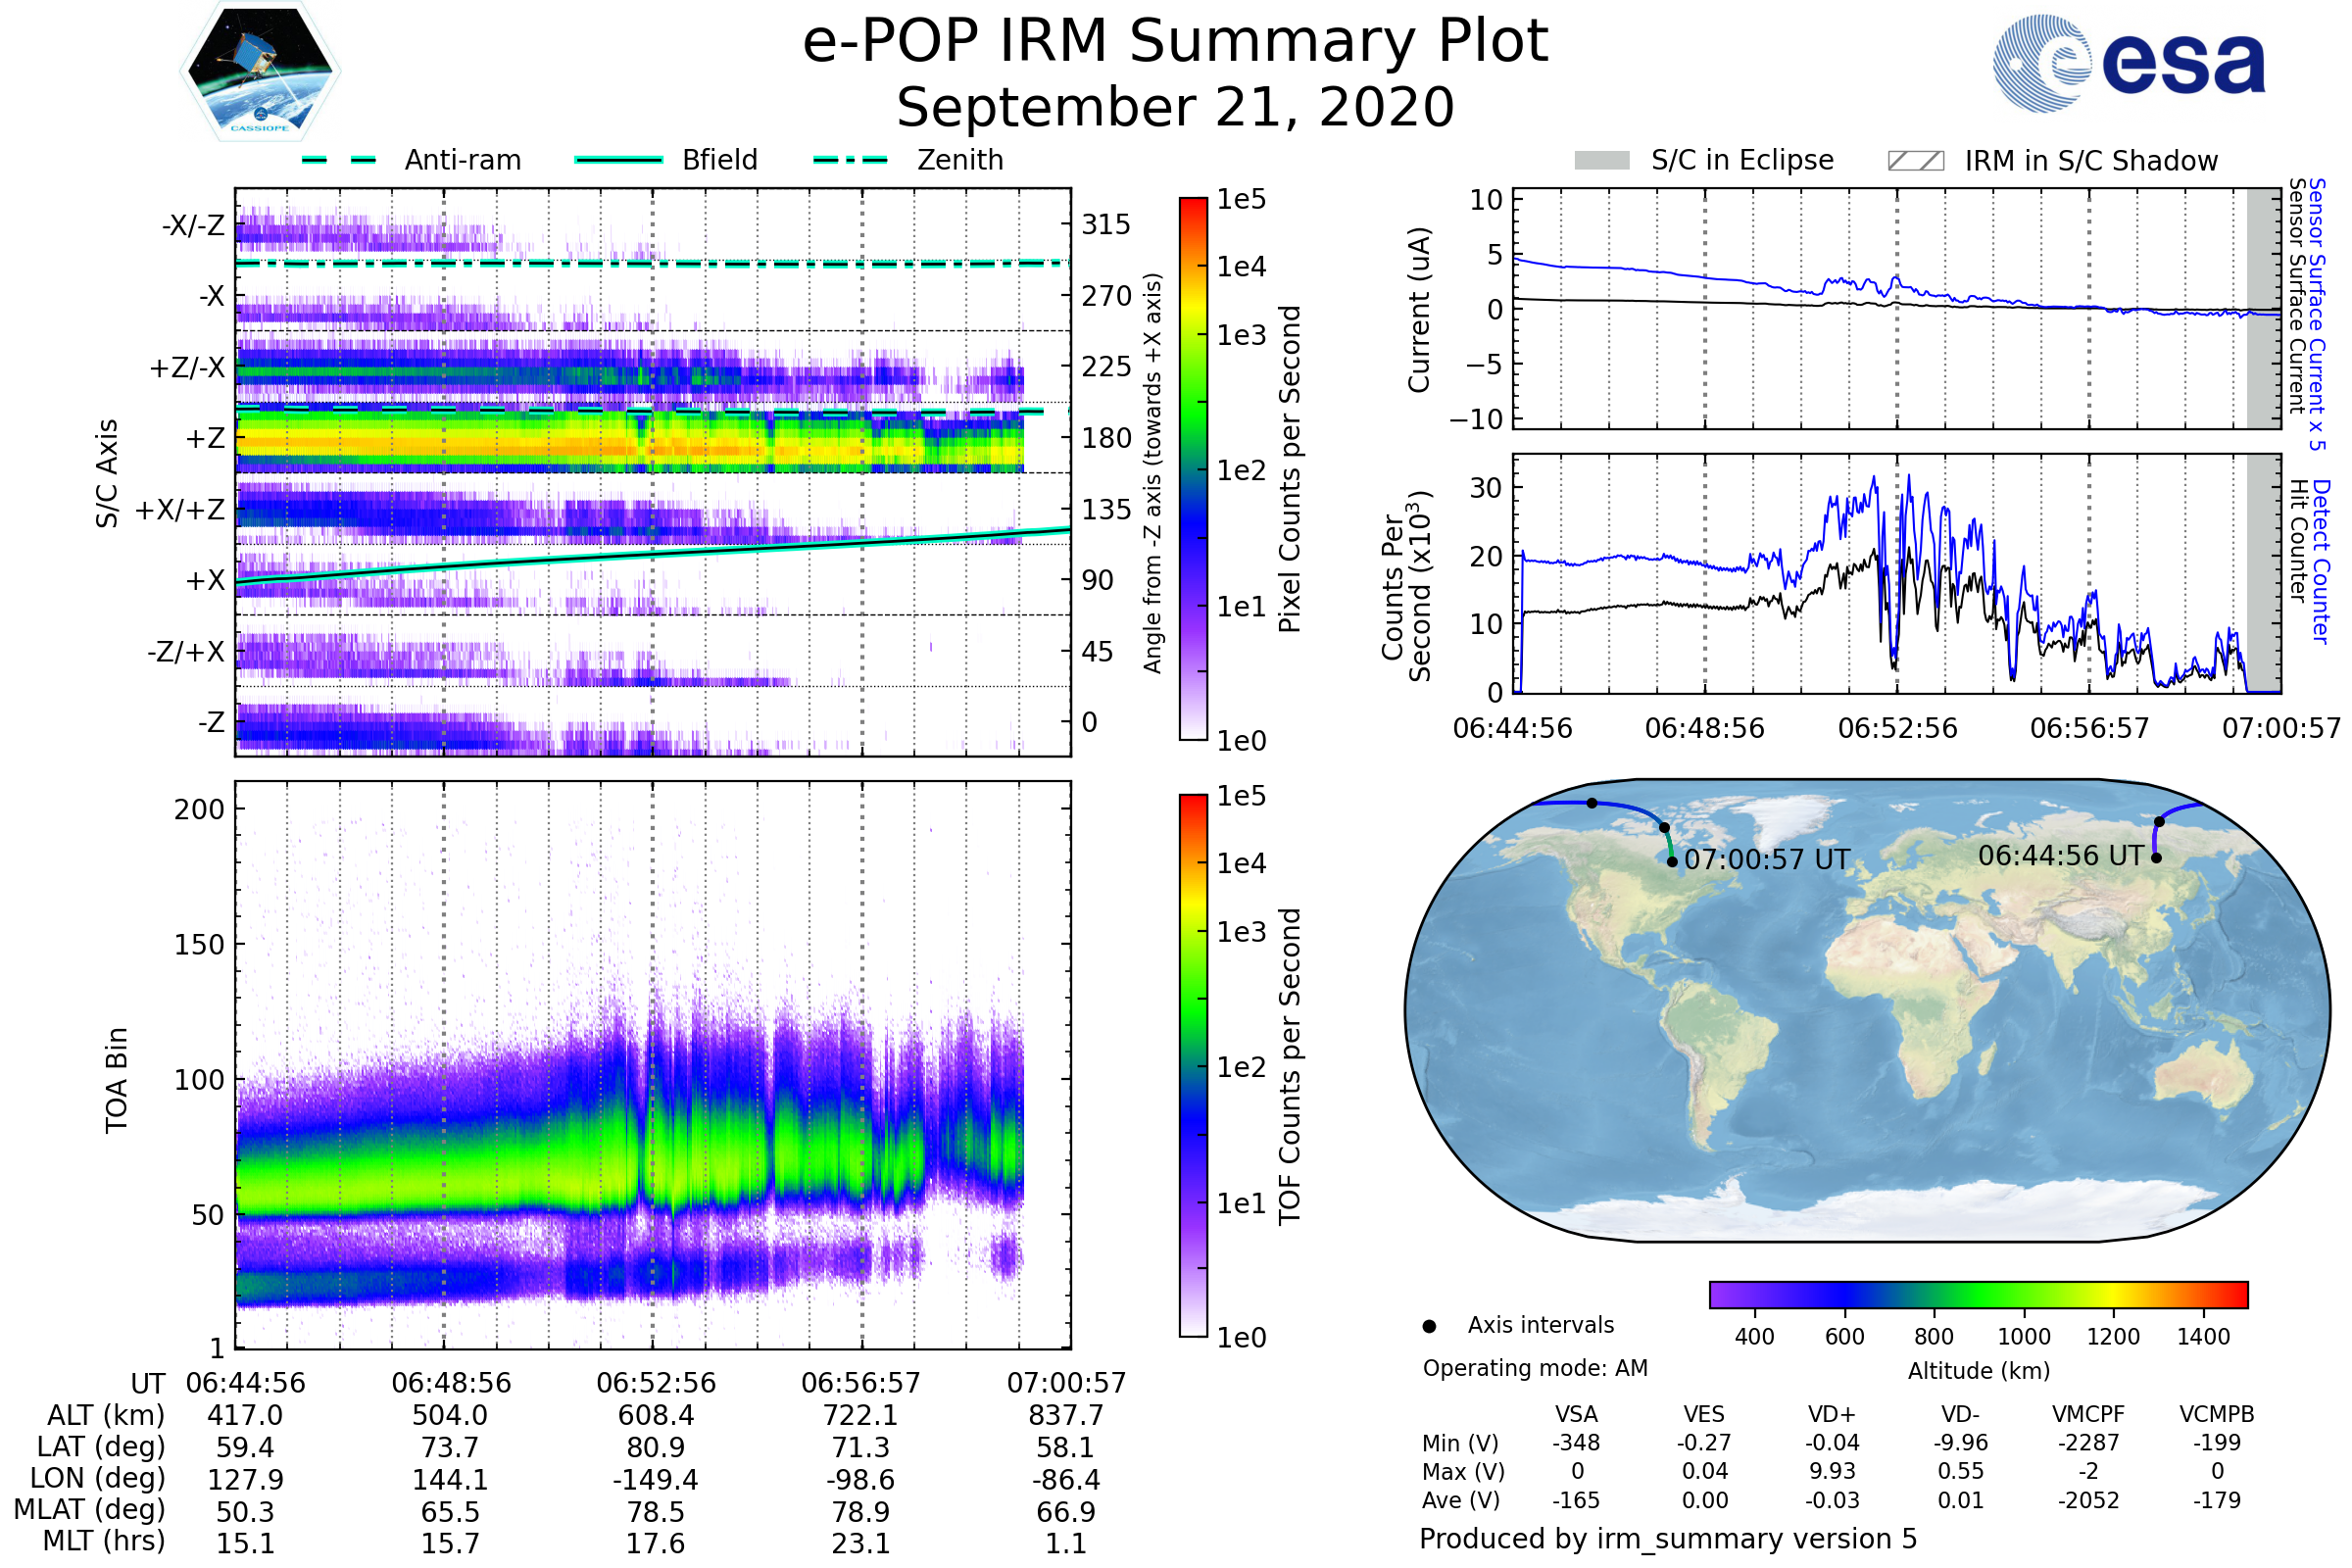
Task: Click the Operating mode: AM text
Action: pyautogui.click(x=1535, y=1368)
